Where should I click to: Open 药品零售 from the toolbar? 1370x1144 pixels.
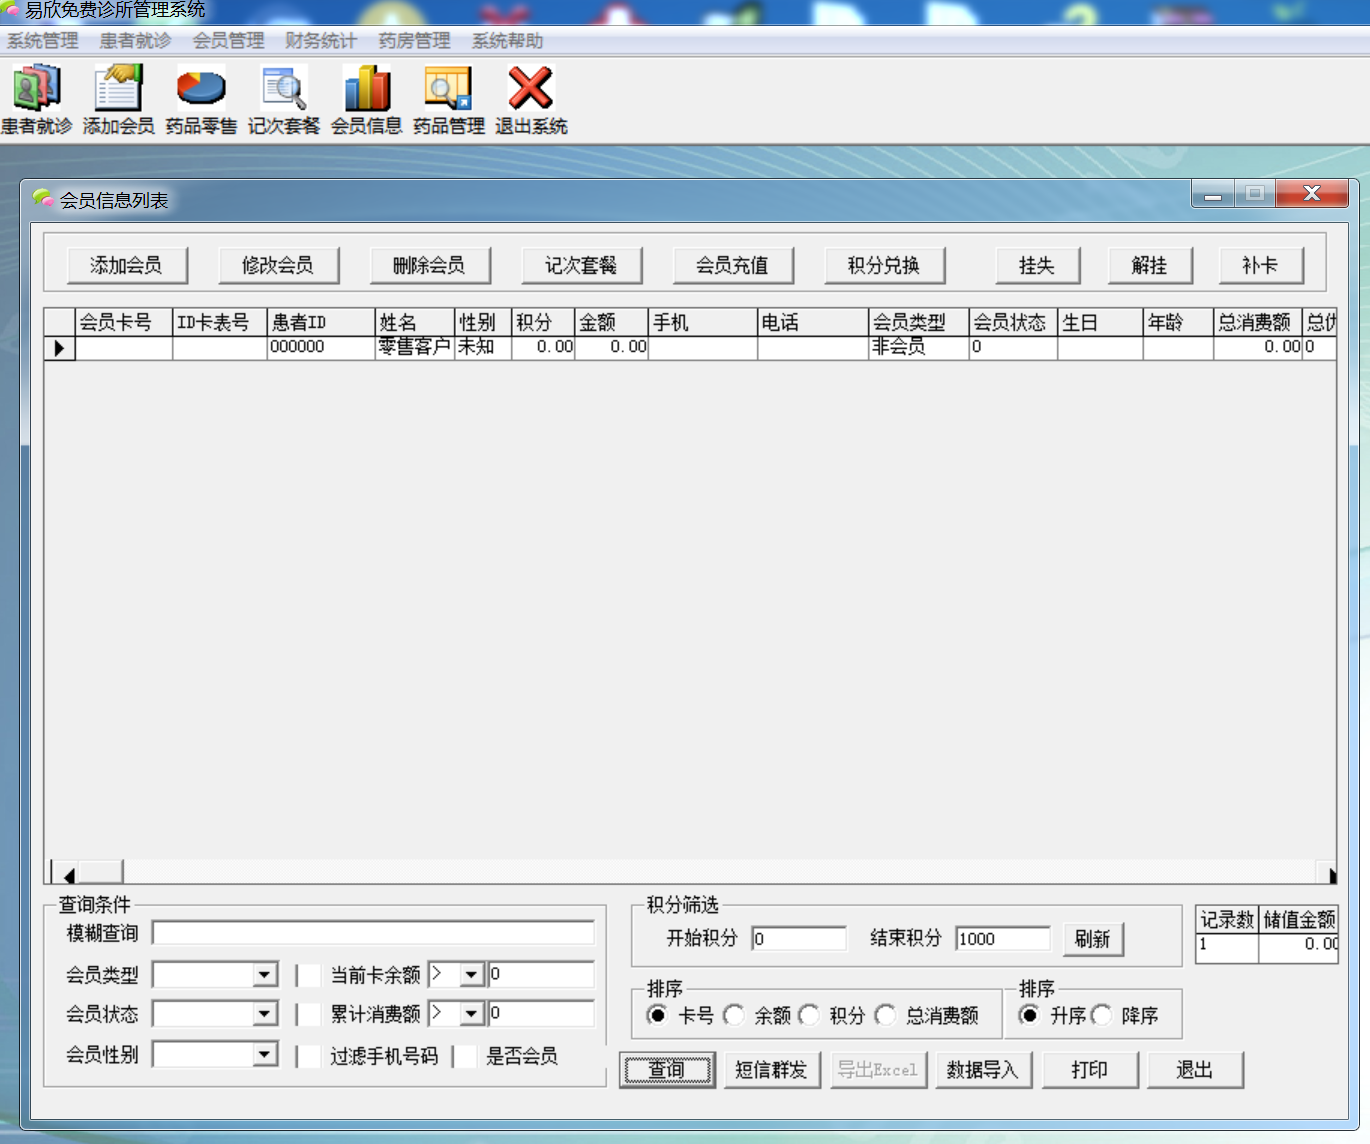[200, 95]
